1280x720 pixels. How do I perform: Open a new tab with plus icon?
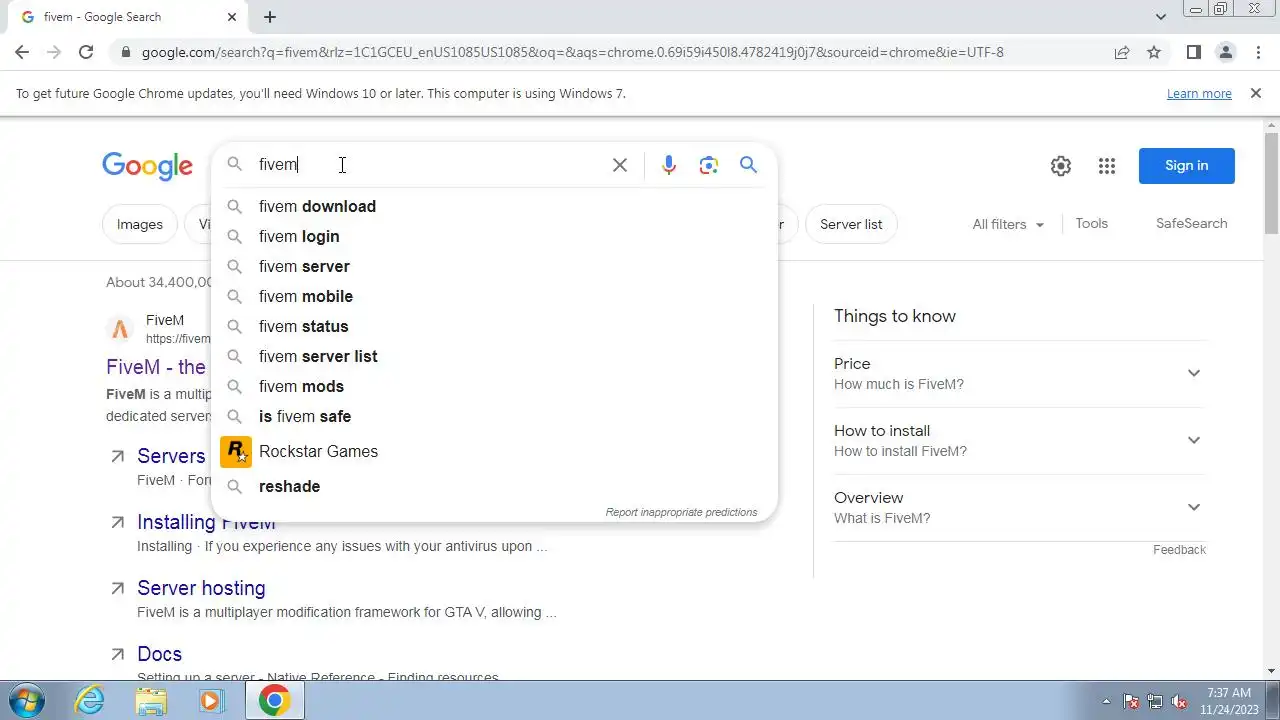tap(270, 17)
